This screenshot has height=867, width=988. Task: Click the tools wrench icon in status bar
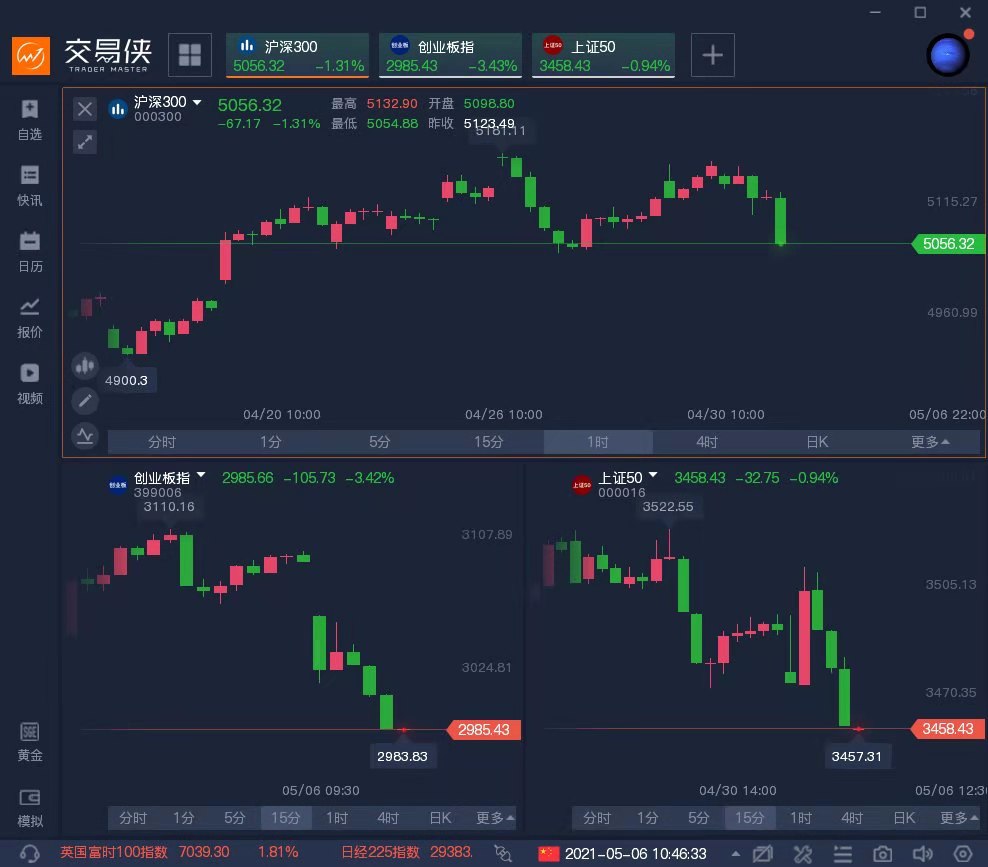tap(803, 854)
